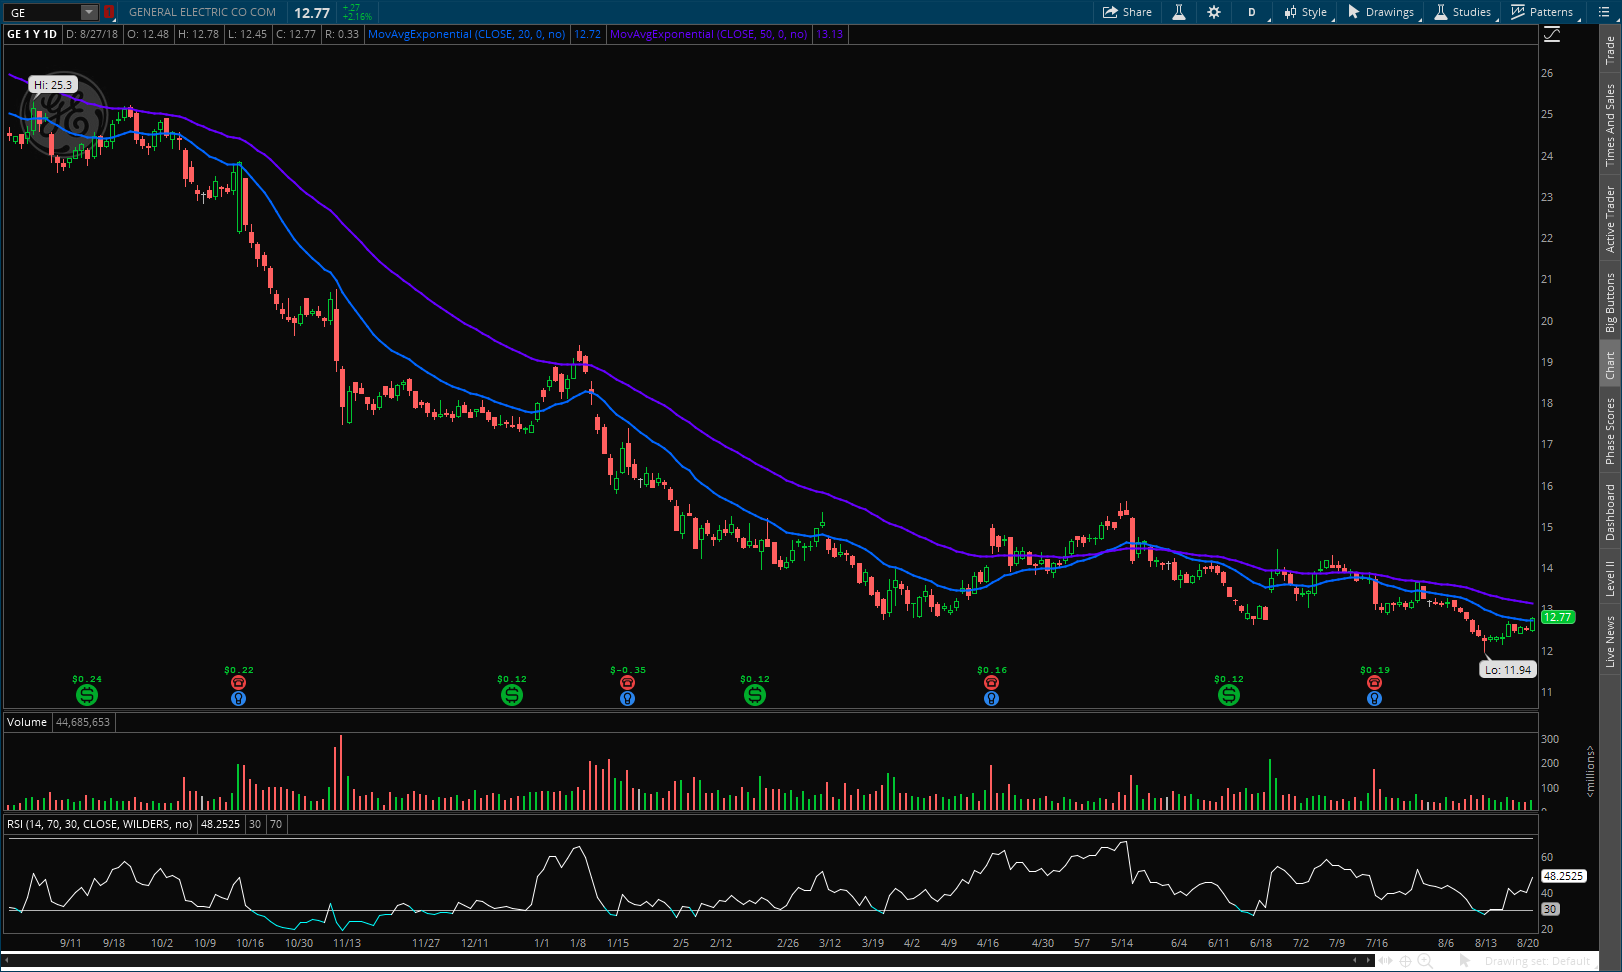
Task: Open Dashboard sidebar tab
Action: click(1610, 512)
